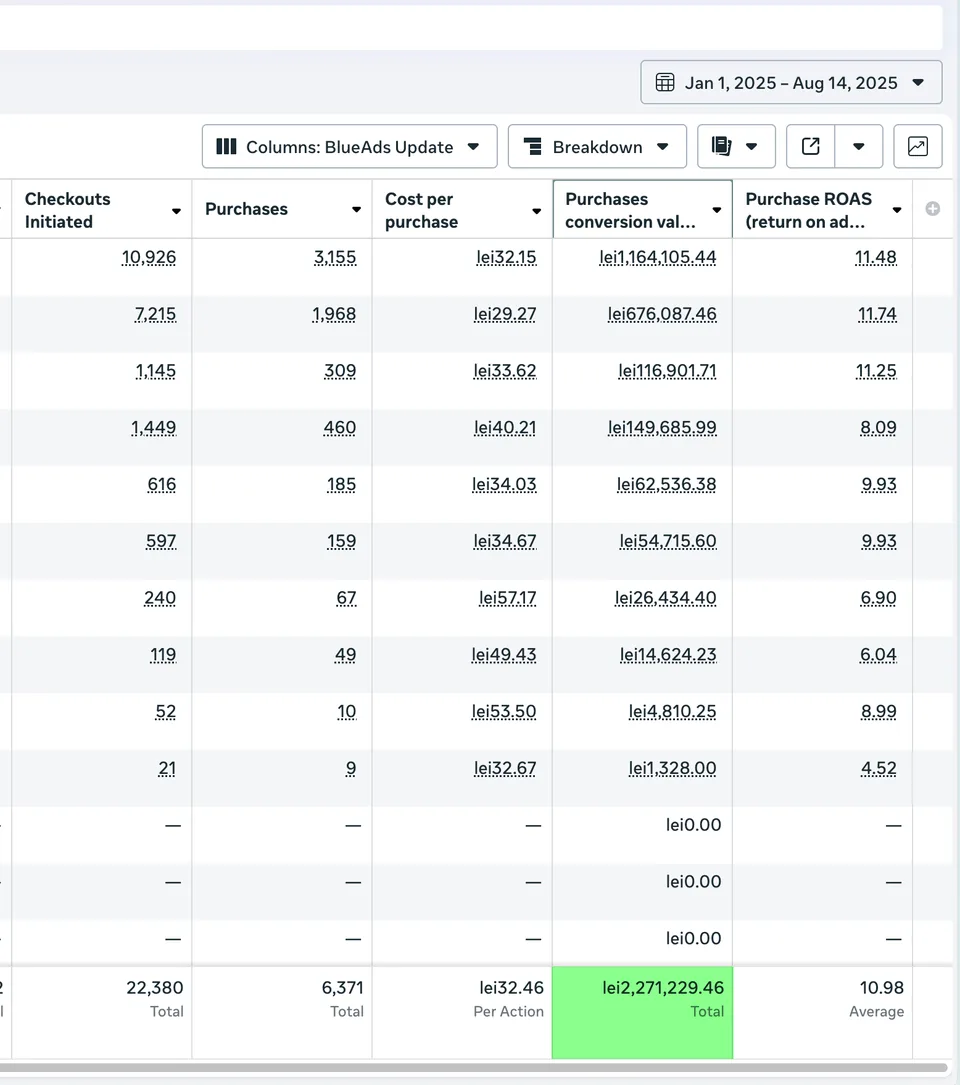Click cost per purchase lei32.15
This screenshot has width=960, height=1085.
(506, 257)
